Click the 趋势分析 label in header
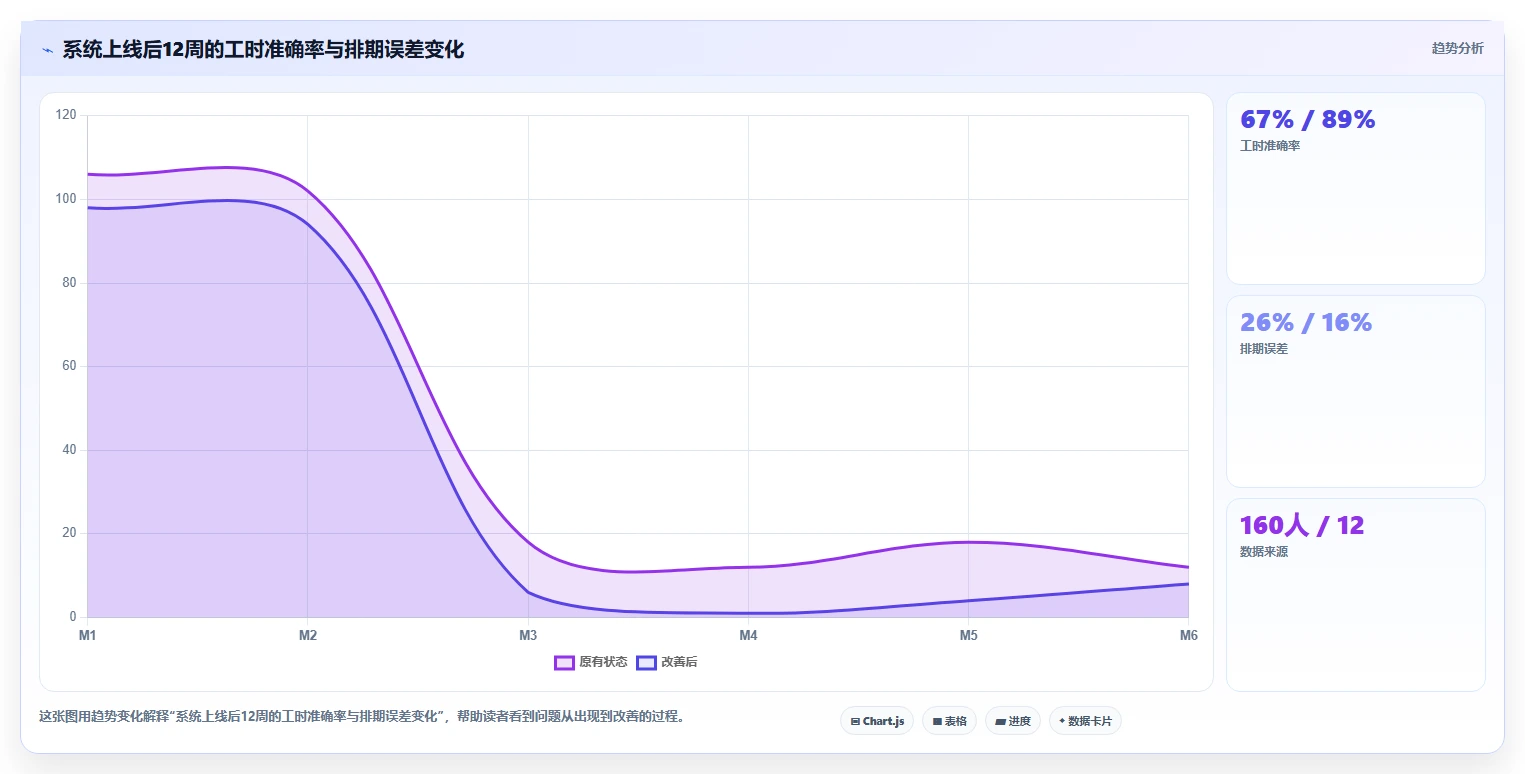Image resolution: width=1525 pixels, height=774 pixels. pos(1458,48)
